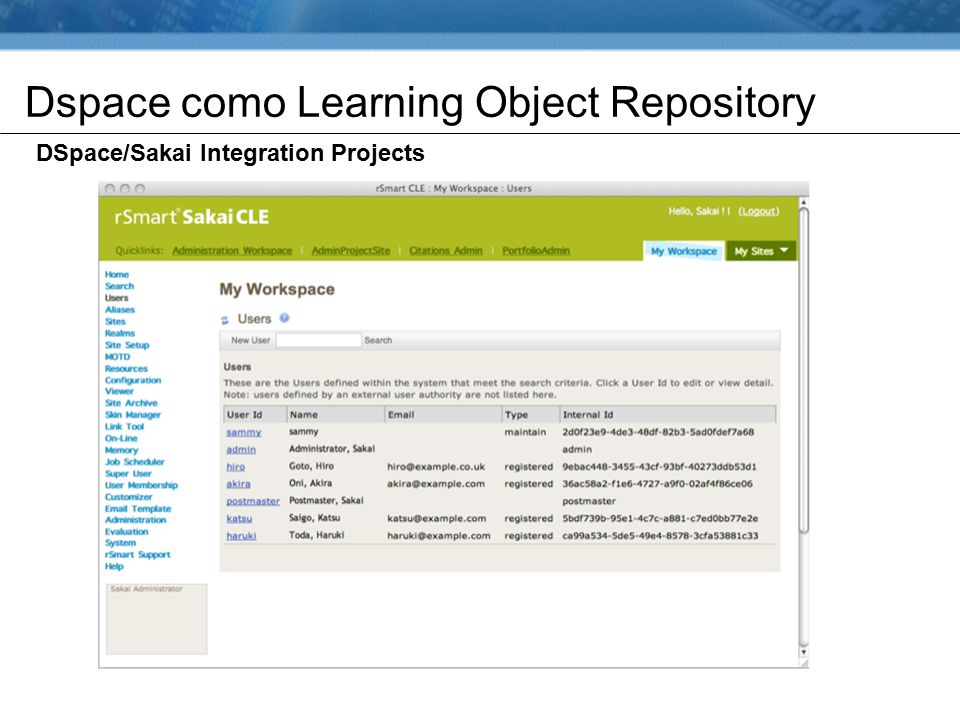
Task: Open the akira user id link
Action: [x=239, y=484]
